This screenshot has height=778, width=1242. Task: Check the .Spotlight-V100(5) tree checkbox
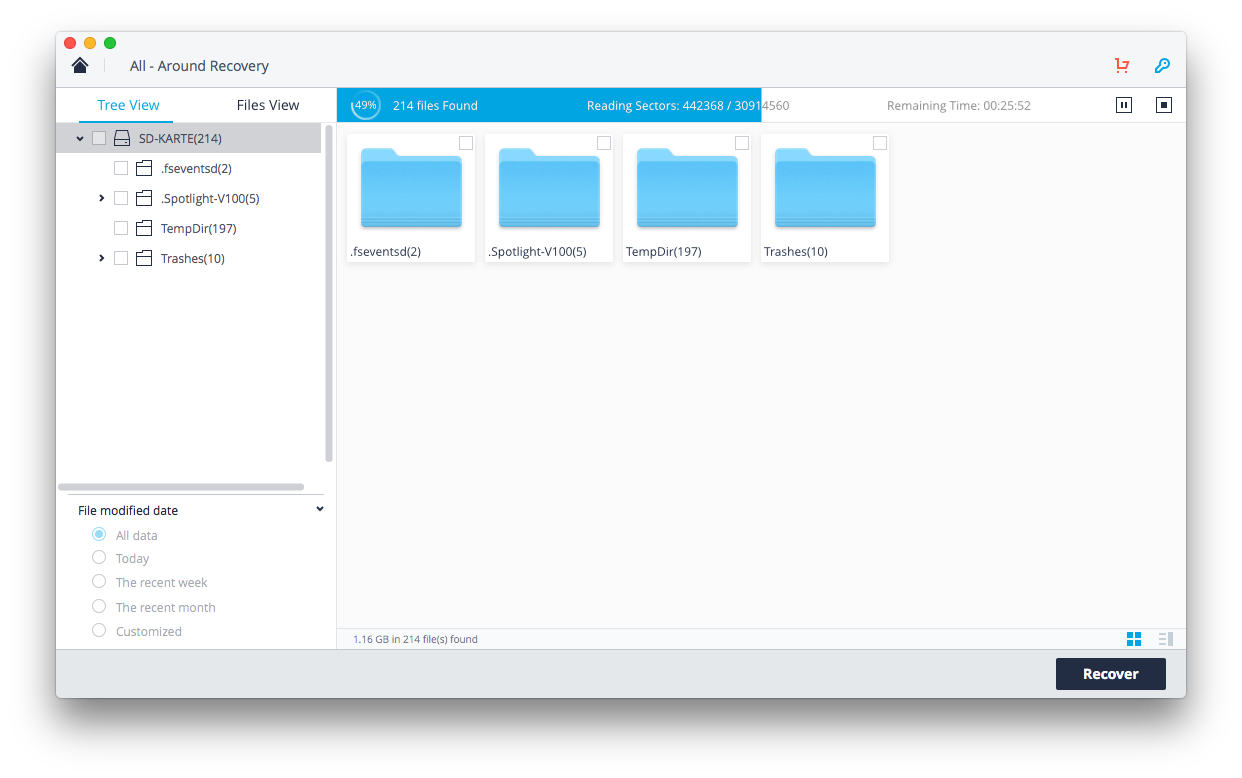121,198
